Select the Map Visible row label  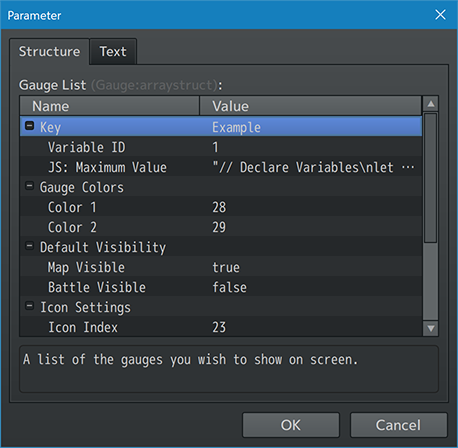click(x=86, y=267)
